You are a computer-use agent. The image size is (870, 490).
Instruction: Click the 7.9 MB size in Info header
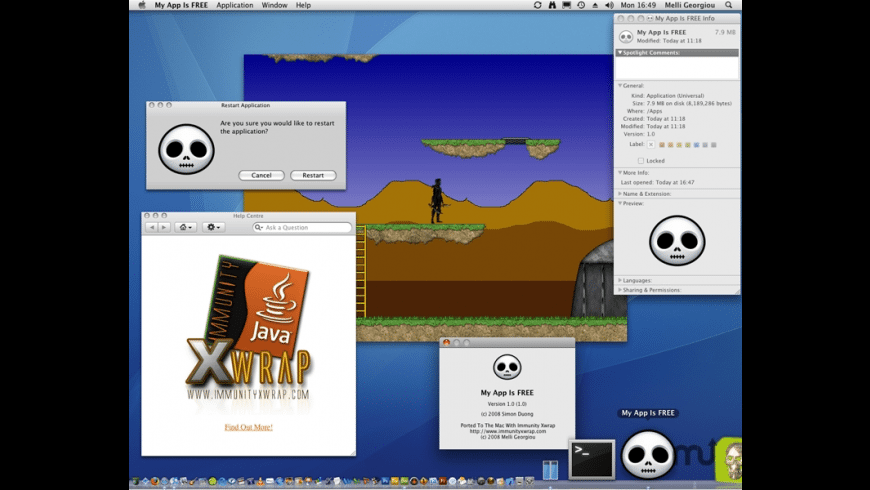pos(725,32)
